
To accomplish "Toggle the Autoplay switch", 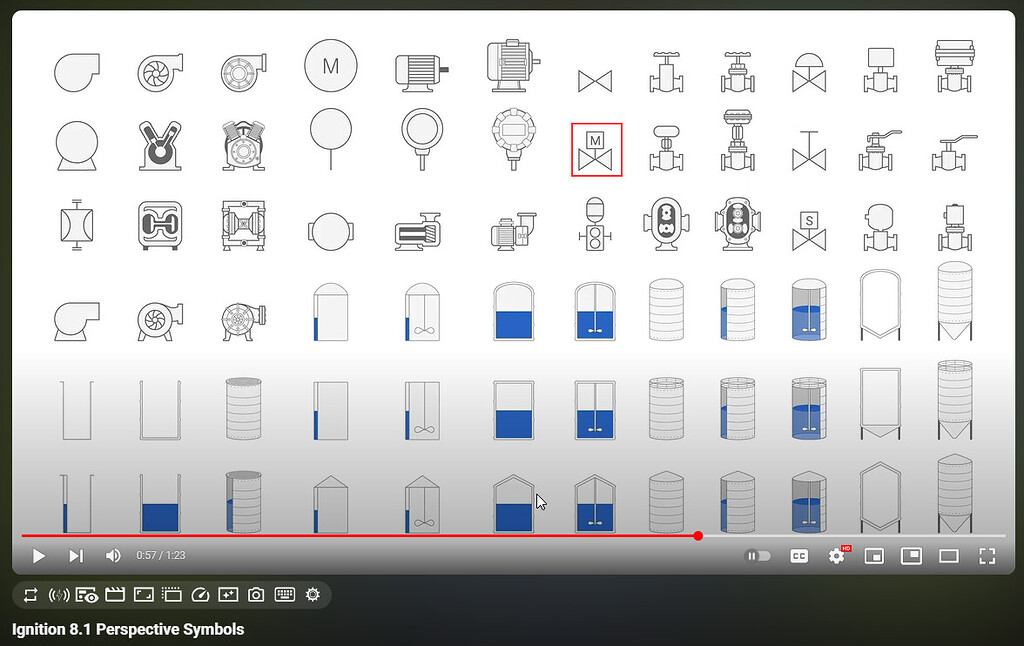I will [758, 556].
